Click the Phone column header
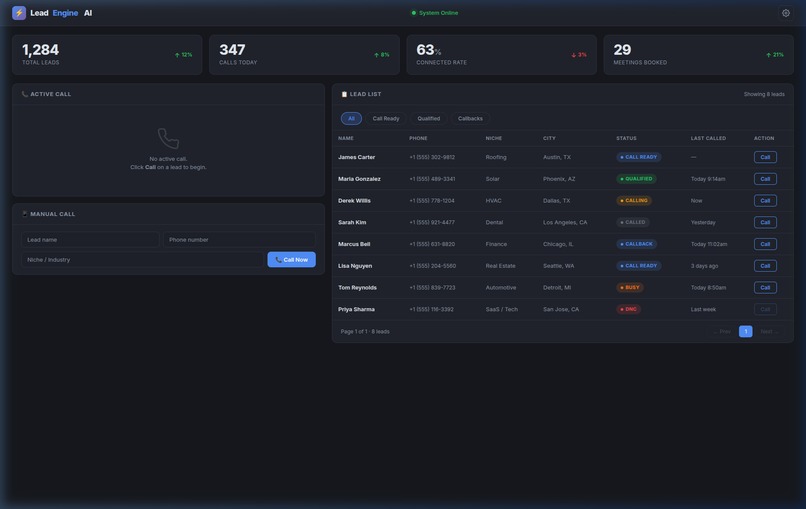This screenshot has width=806, height=509. point(418,138)
